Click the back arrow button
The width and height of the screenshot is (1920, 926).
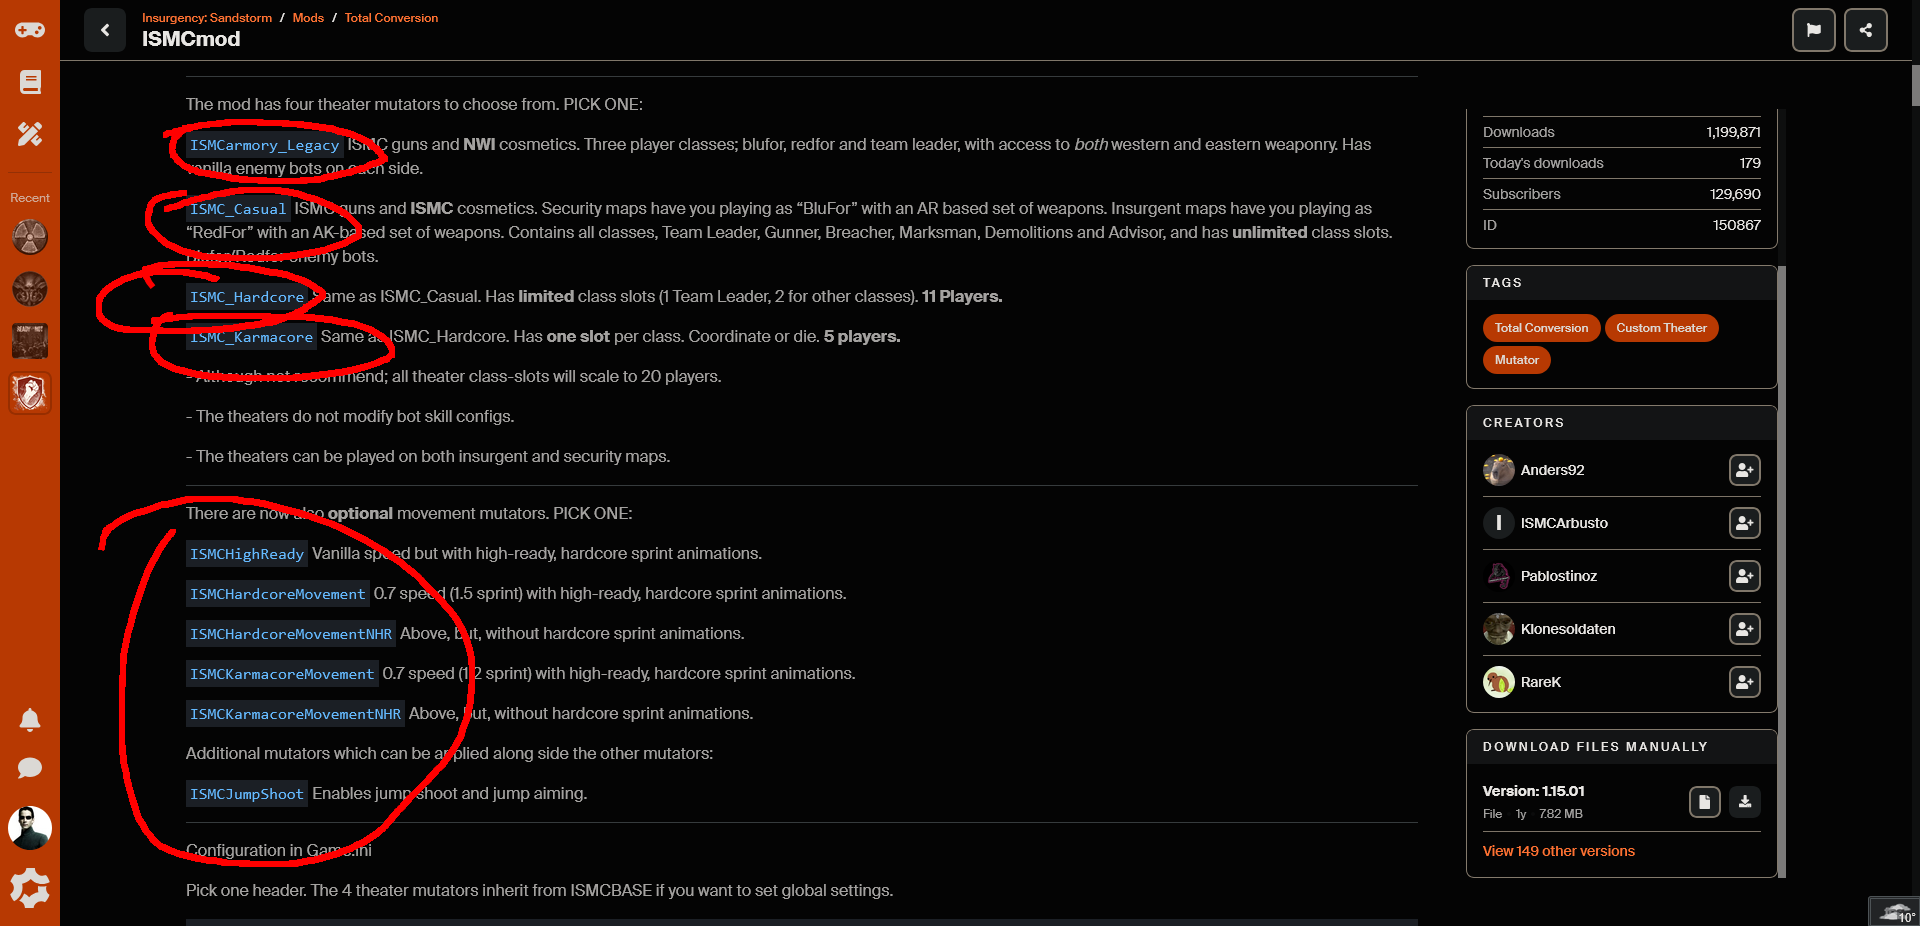point(105,30)
